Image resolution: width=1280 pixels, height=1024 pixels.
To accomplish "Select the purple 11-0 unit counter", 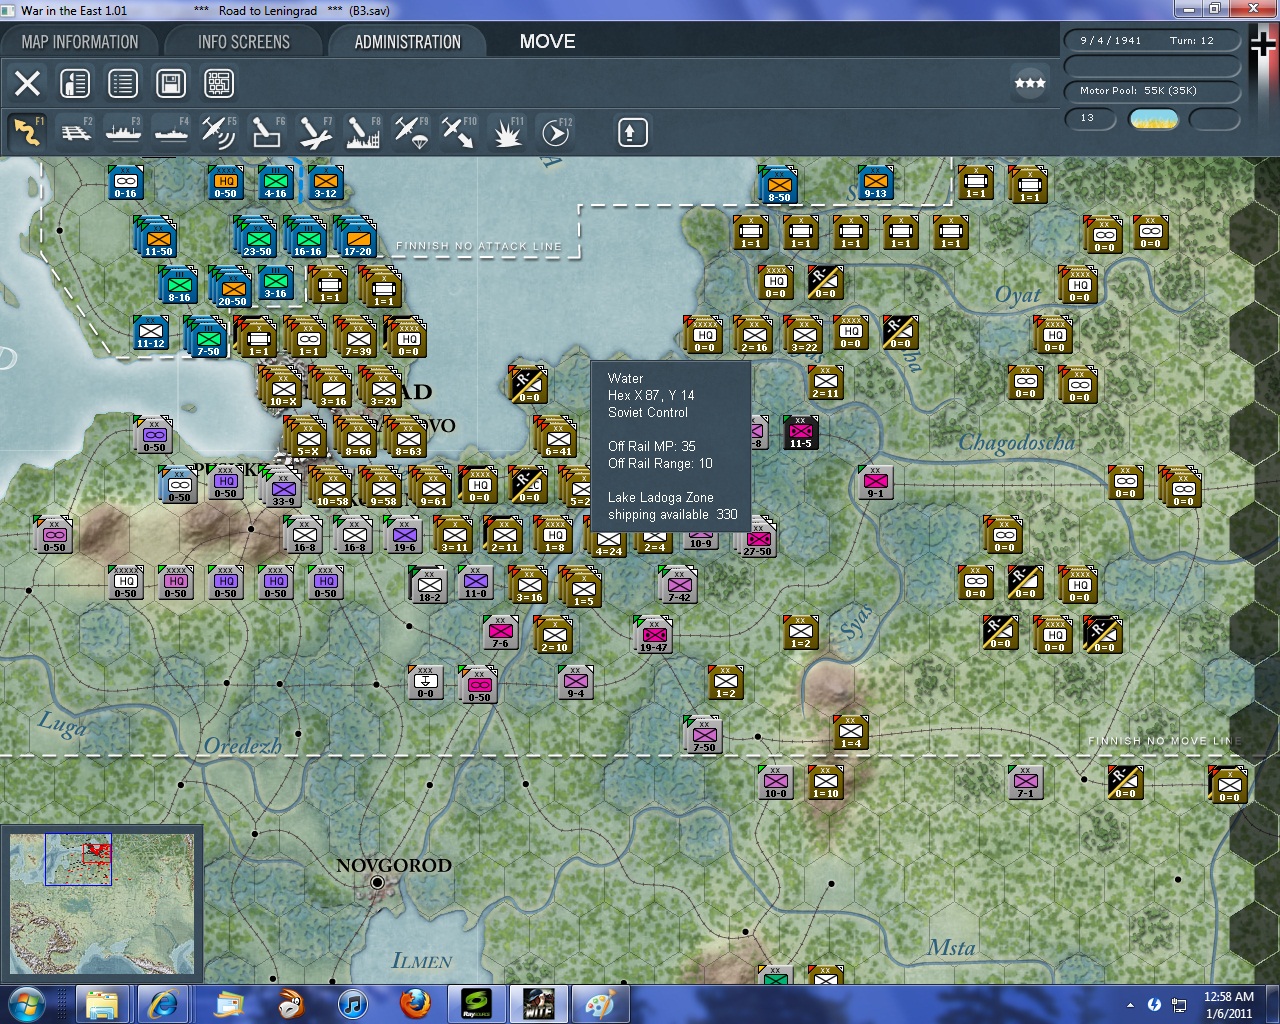I will coord(476,582).
